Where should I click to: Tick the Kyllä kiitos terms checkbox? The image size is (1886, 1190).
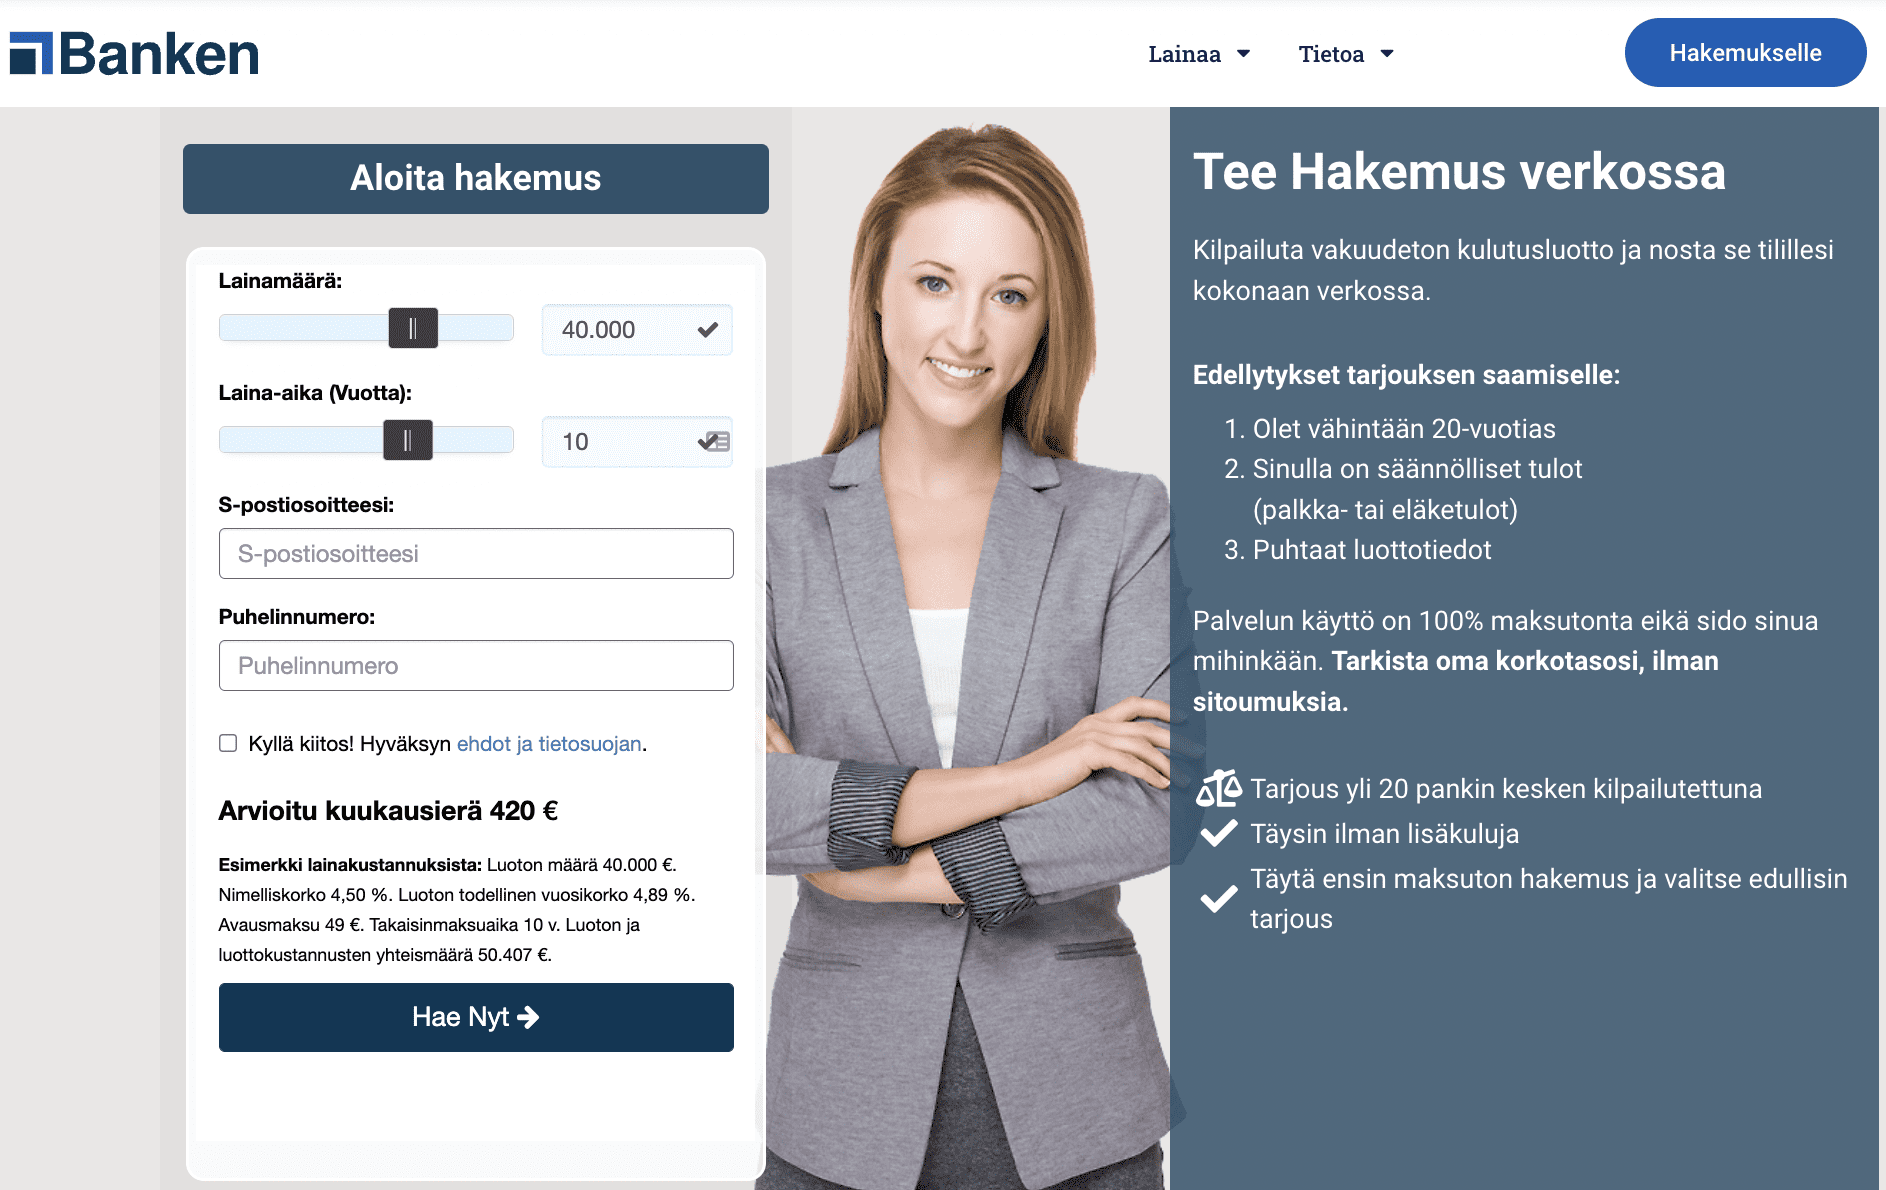pyautogui.click(x=228, y=743)
